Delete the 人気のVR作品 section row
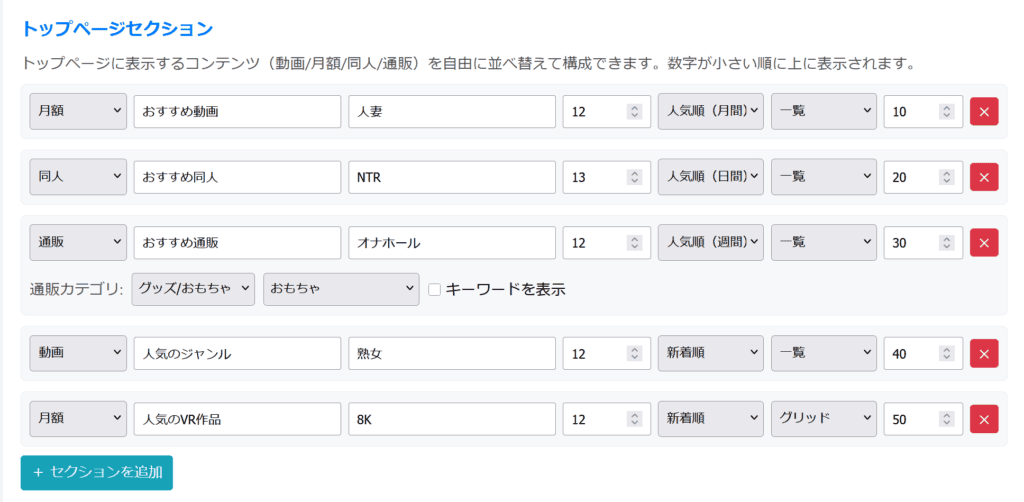 [983, 420]
